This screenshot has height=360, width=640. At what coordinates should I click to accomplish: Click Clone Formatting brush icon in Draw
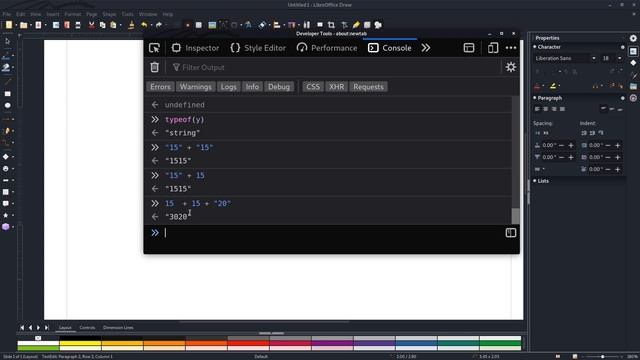tap(131, 25)
